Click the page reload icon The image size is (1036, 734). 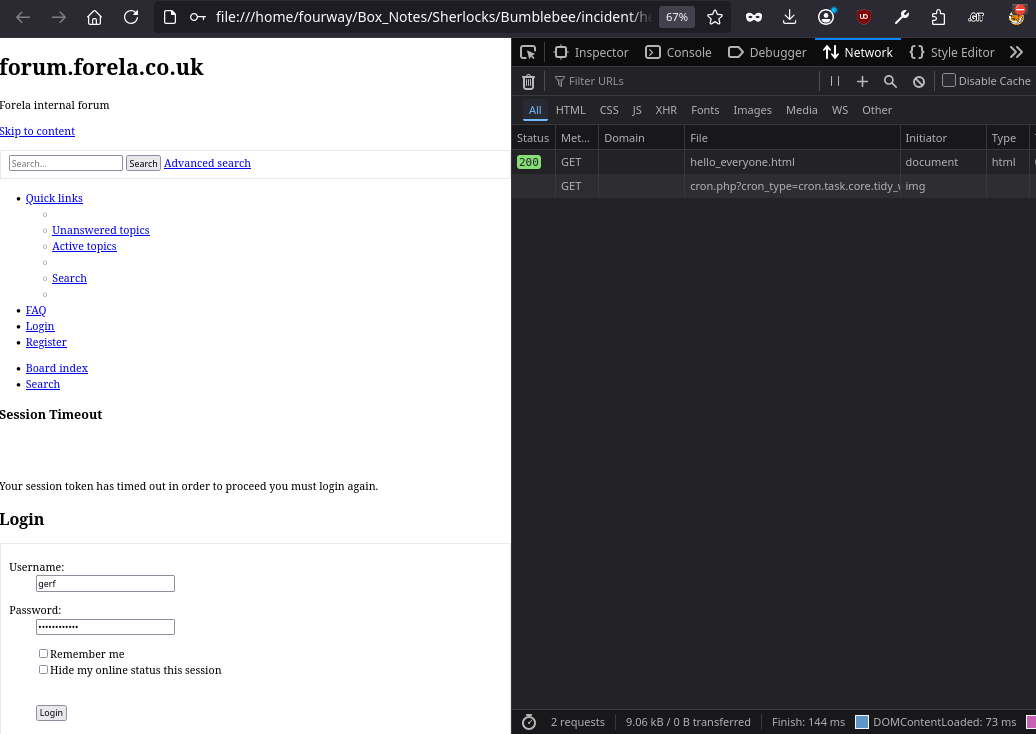[131, 17]
